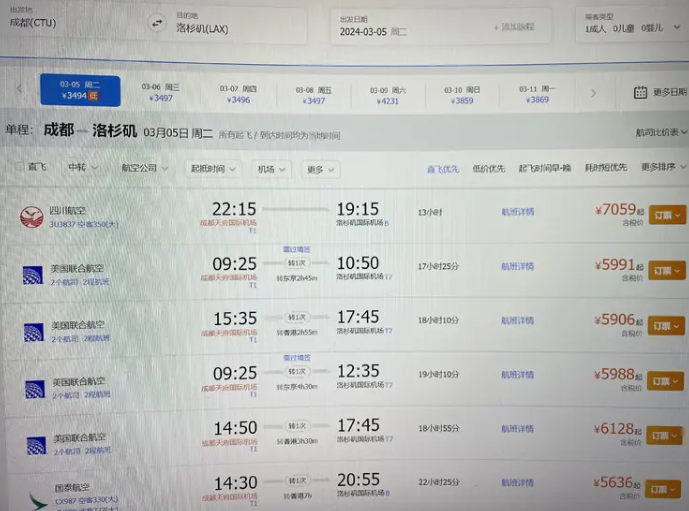
Task: Open 航班详情 for the 14:50 flight
Action: tap(517, 429)
